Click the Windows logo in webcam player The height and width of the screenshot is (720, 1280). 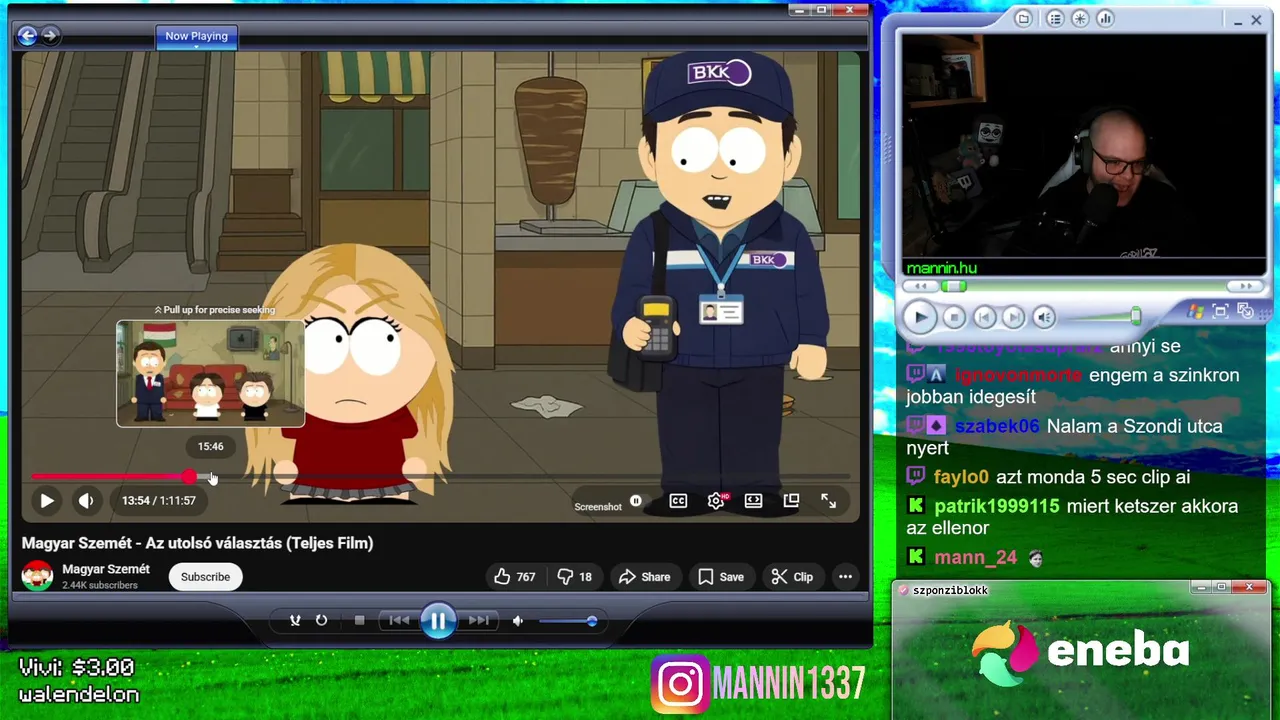coord(1196,311)
